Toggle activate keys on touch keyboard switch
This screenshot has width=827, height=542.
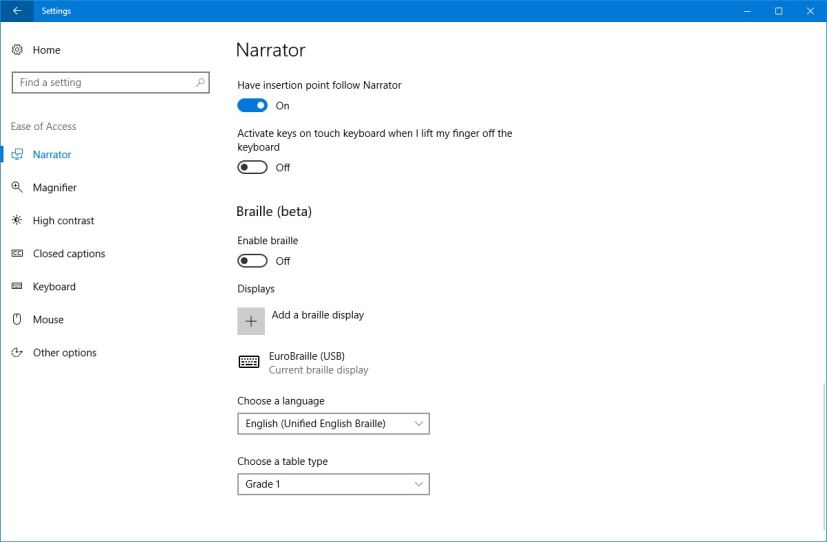coord(252,167)
